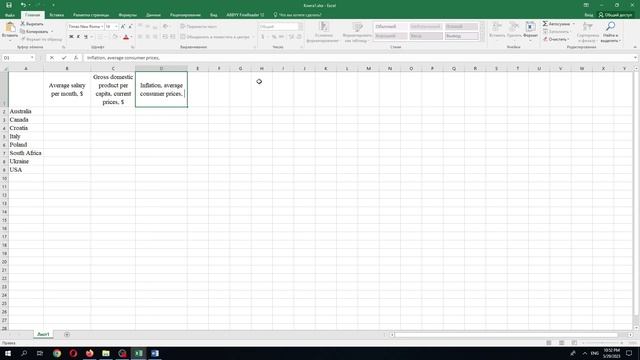Screen dimensions: 640x360
Task: Switch to Word in the taskbar
Action: tap(155, 353)
